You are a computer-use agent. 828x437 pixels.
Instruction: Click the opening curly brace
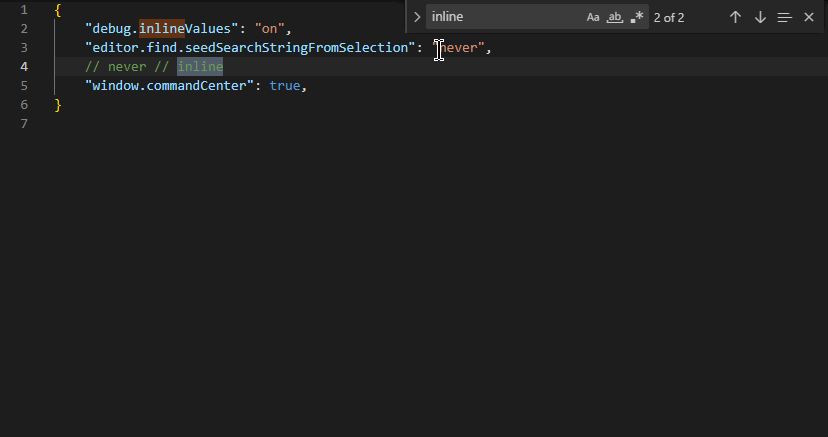coord(58,10)
